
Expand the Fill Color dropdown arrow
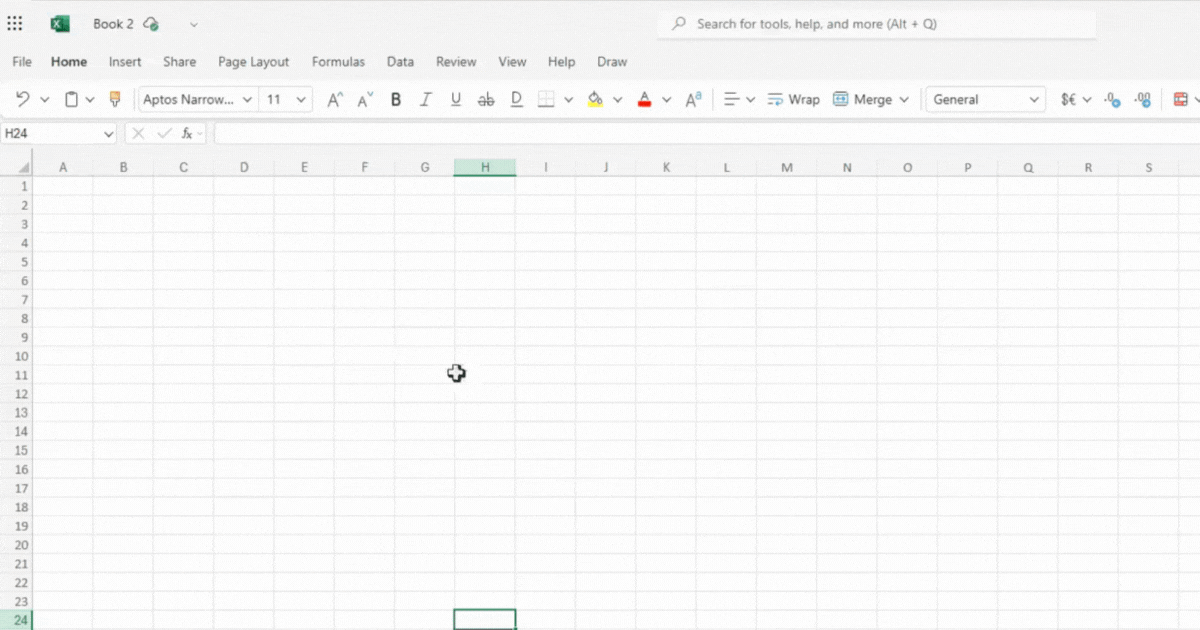617,100
